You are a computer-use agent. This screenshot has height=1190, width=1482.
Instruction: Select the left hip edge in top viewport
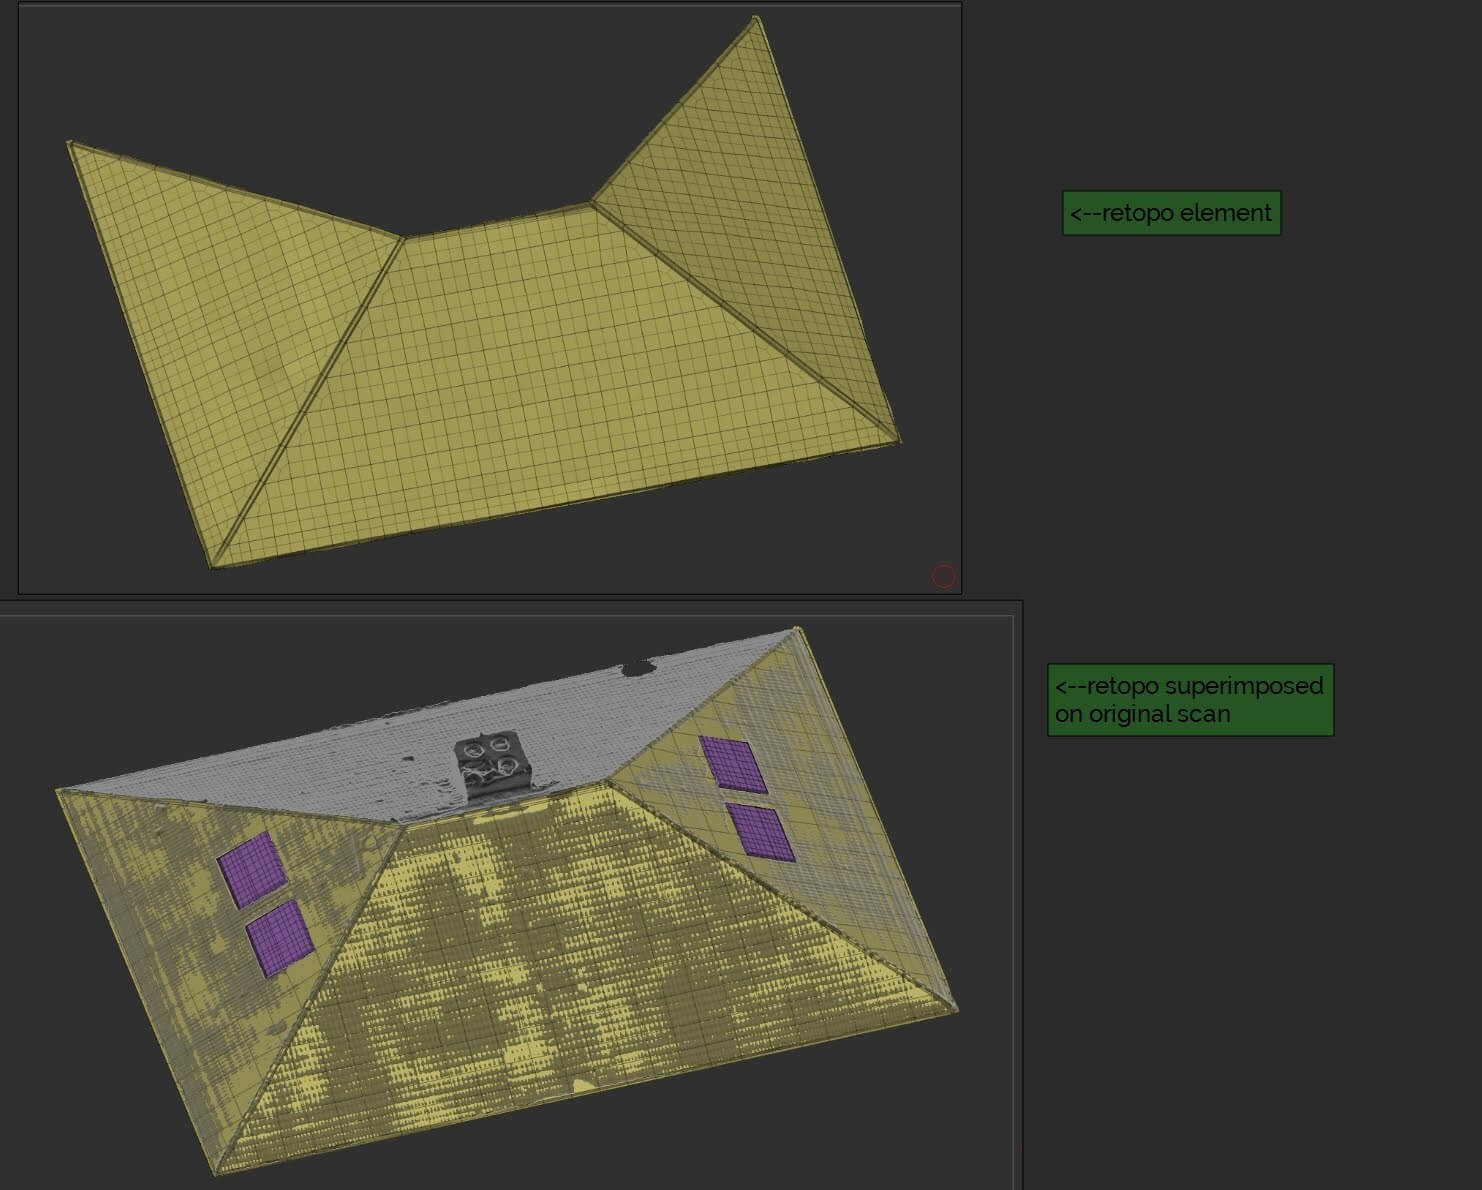(x=310, y=398)
